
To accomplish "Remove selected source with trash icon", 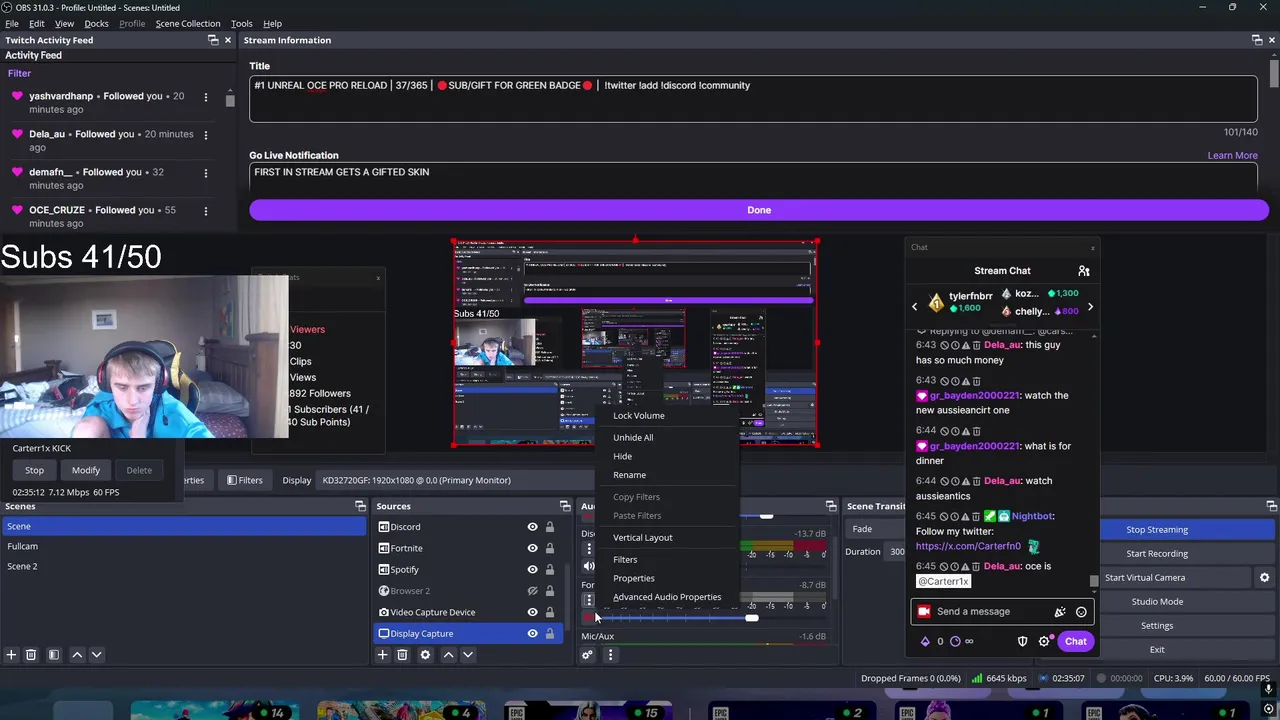I will (x=402, y=655).
